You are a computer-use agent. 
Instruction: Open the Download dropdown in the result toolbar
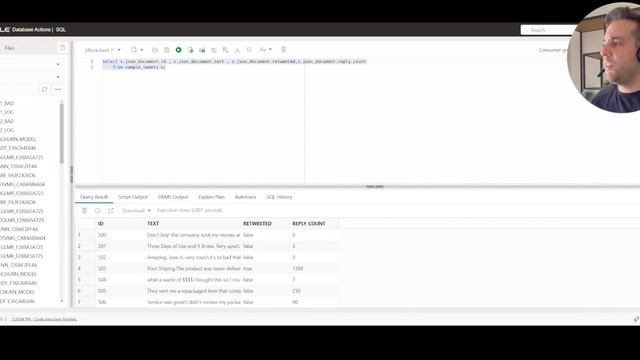137,211
